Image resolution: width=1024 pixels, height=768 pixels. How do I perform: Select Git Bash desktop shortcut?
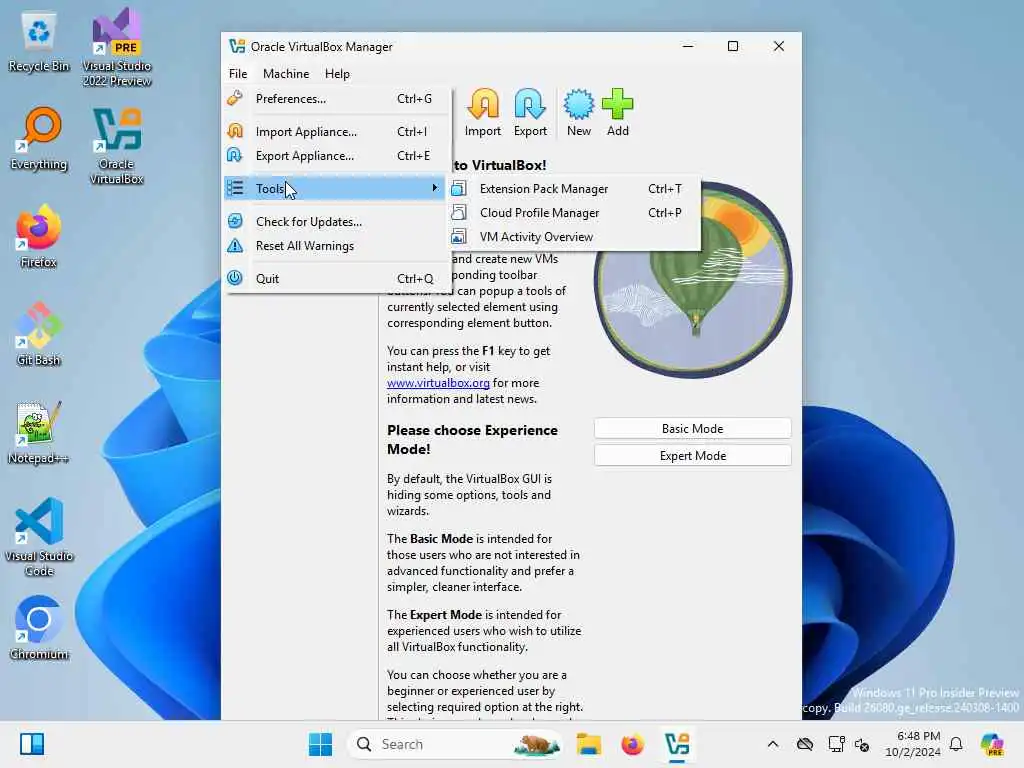[x=39, y=334]
